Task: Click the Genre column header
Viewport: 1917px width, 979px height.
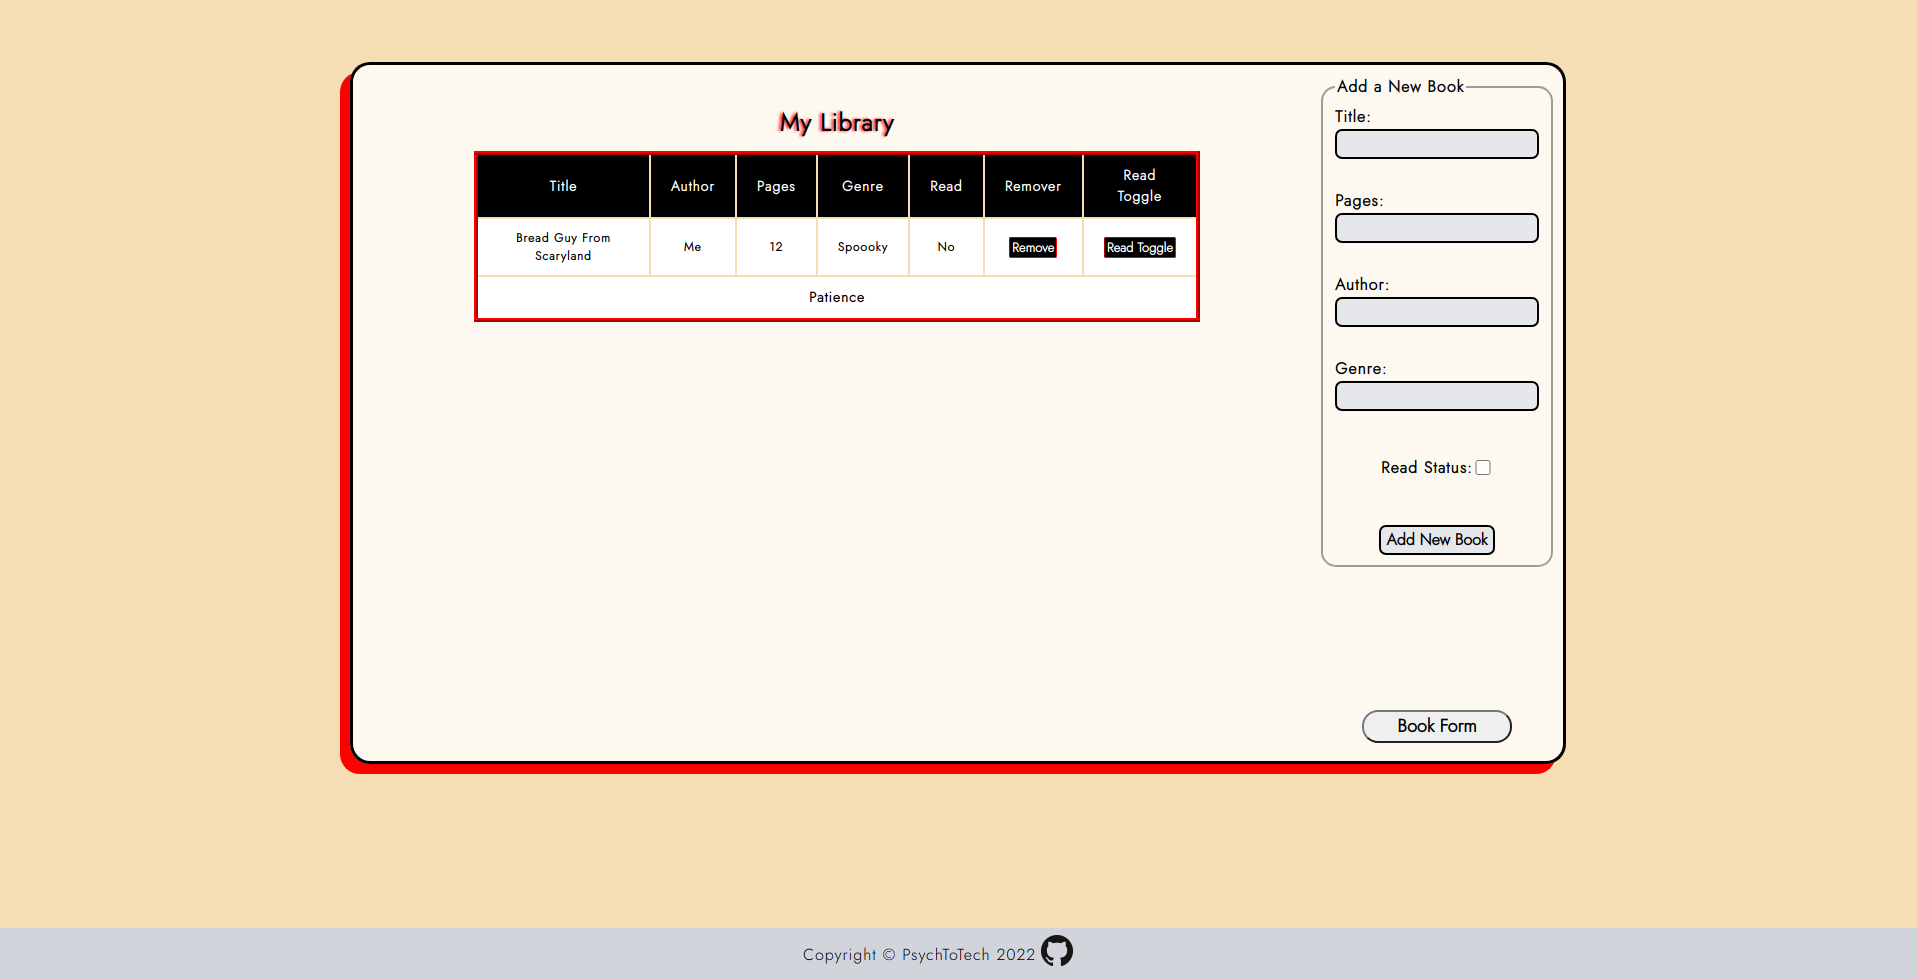Action: tap(862, 186)
